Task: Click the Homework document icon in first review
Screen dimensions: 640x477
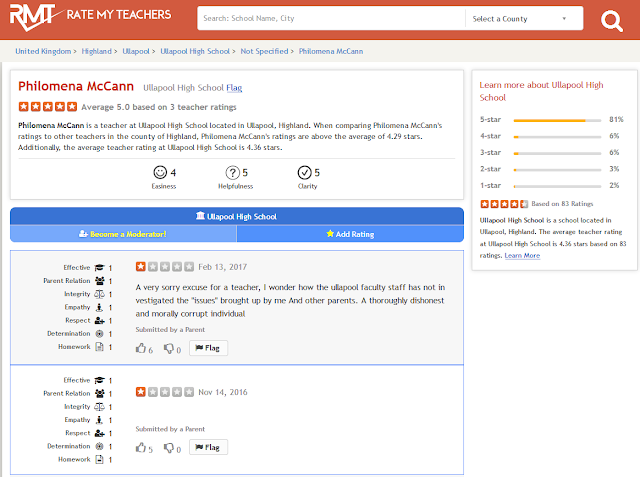Action: (99, 347)
